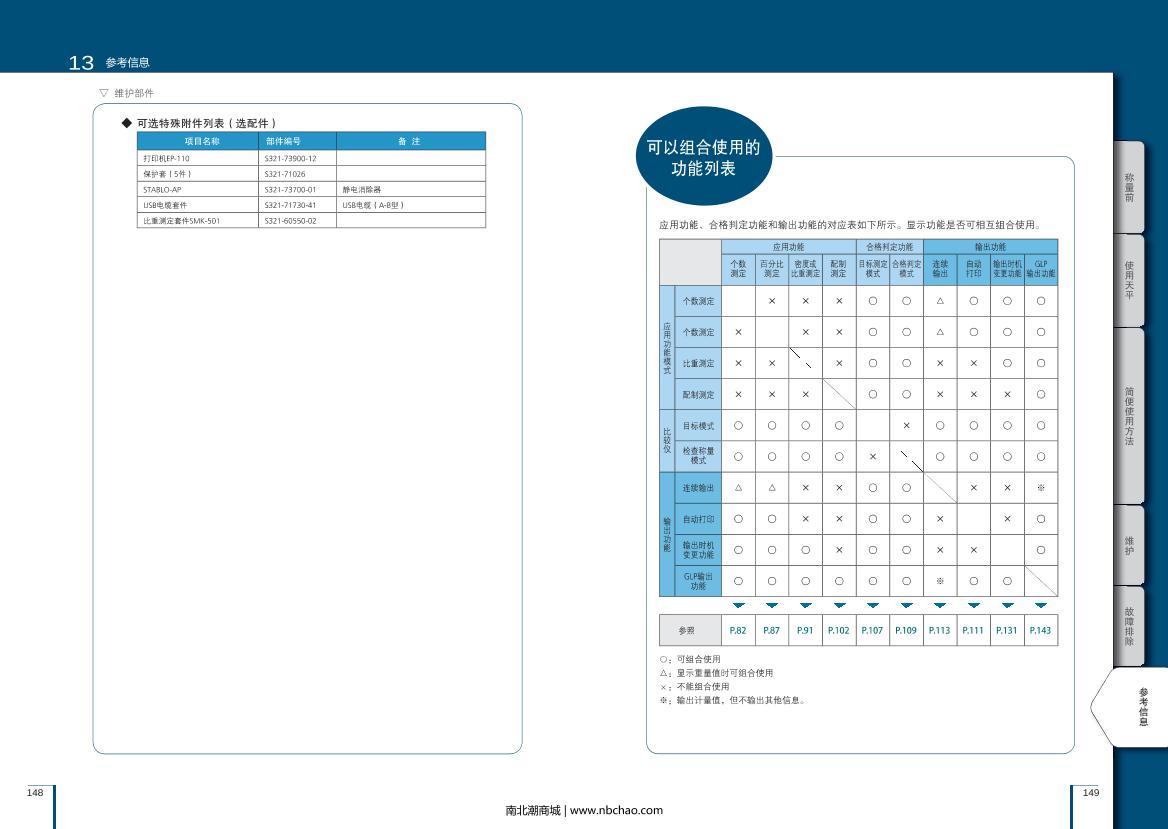Viewport: 1168px width, 829px height.
Task: Open the 使用天平 side tab
Action: pos(1128,281)
